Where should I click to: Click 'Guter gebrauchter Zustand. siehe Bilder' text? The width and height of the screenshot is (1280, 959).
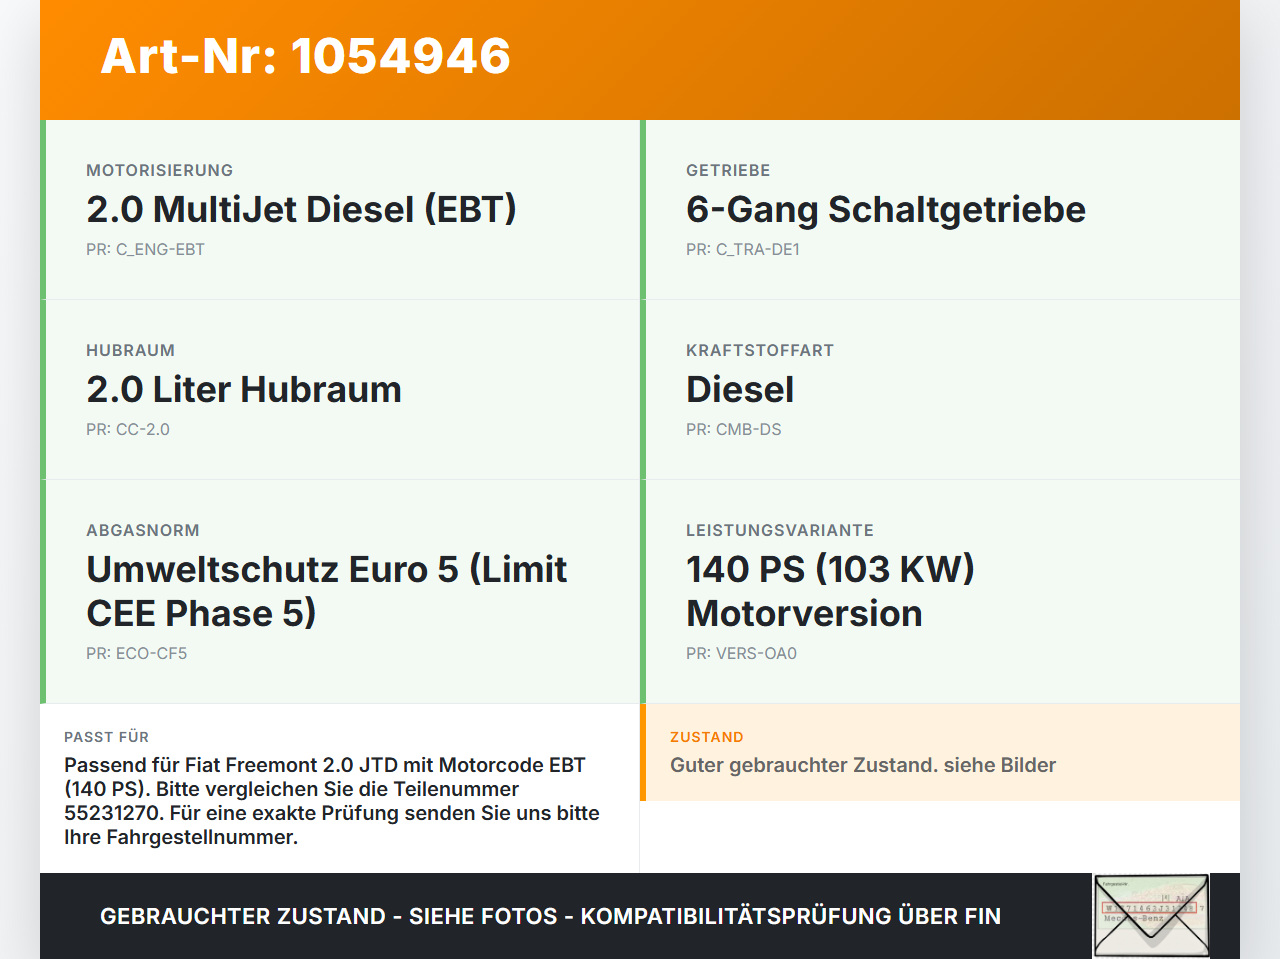(x=863, y=765)
